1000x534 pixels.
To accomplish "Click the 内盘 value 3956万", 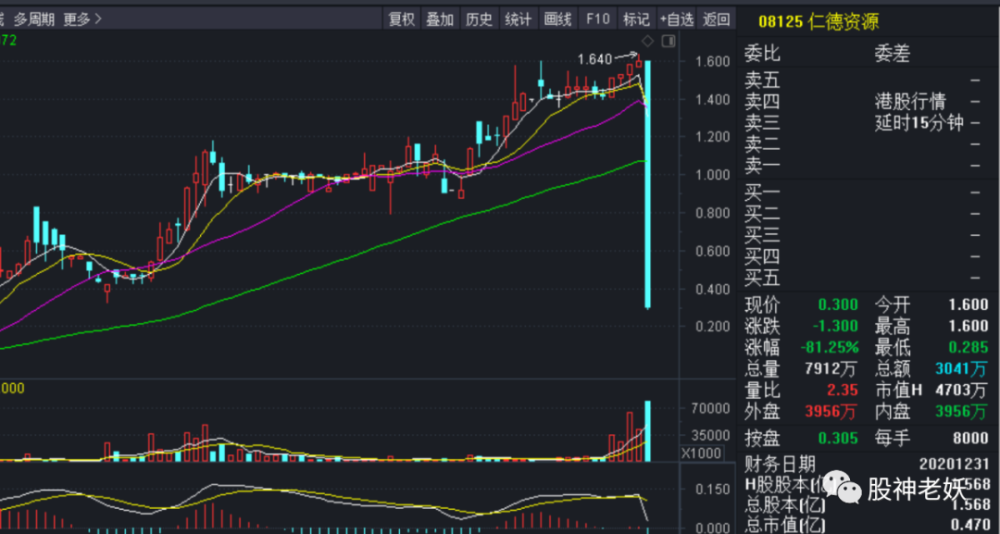I will click(x=962, y=412).
